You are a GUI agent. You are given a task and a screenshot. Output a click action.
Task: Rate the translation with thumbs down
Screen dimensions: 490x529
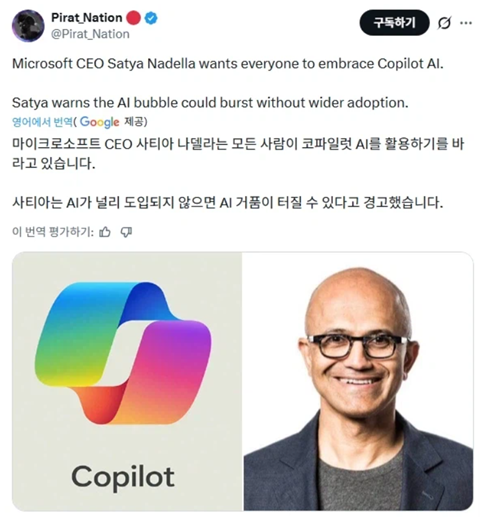(127, 232)
